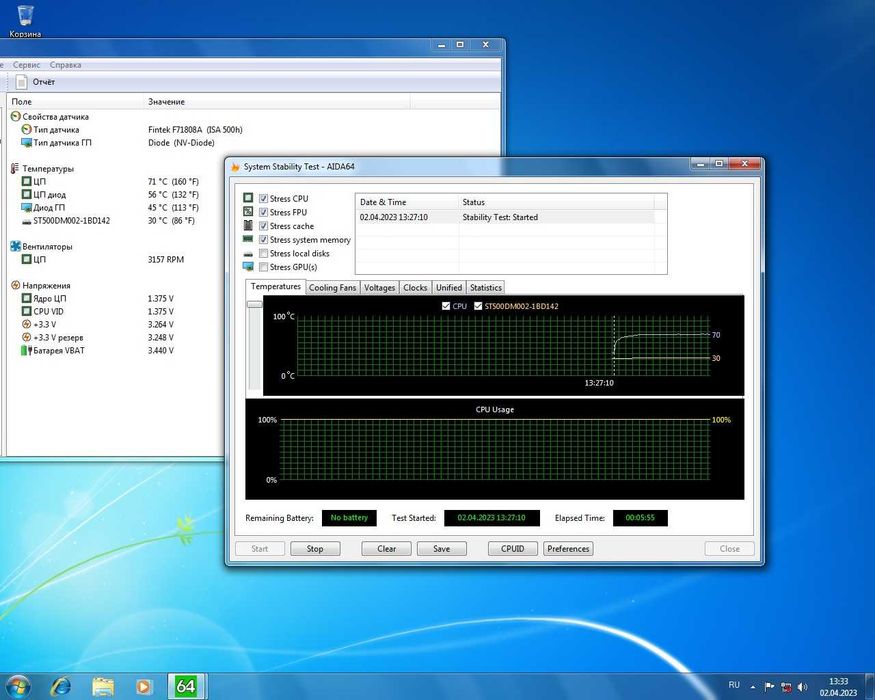Enable the Stress GPU(s) checkbox
The height and width of the screenshot is (700, 875).
coord(263,267)
